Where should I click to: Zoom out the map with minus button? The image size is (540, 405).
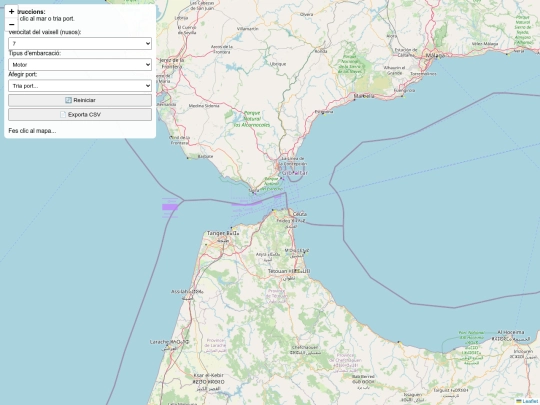point(11,25)
